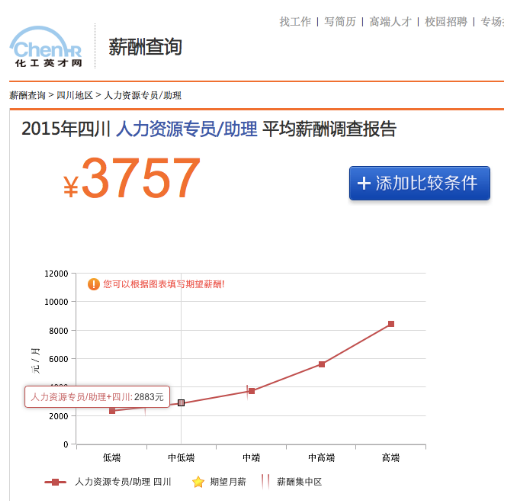Click the 中低端 highlighted data point
Screen dimensions: 521x501
point(181,403)
